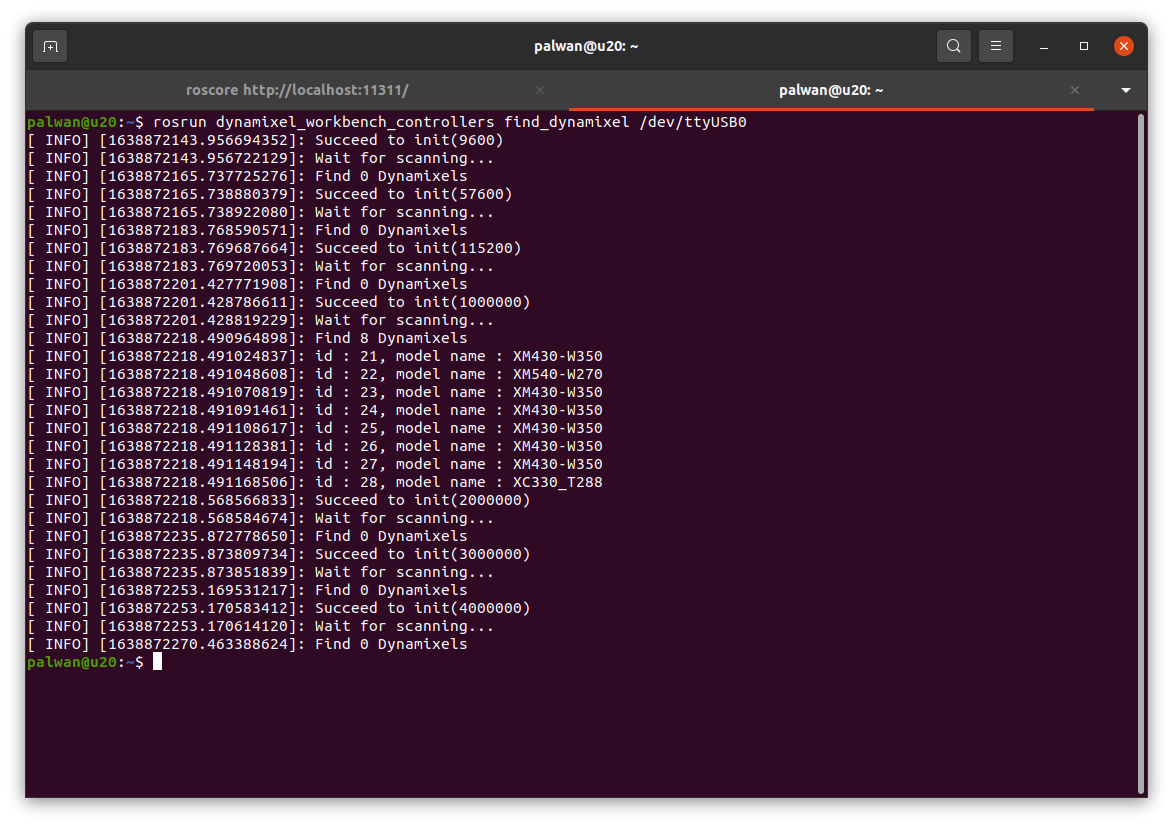
Task: Close the palwan@u20 tab with its x icon
Action: tap(1075, 90)
